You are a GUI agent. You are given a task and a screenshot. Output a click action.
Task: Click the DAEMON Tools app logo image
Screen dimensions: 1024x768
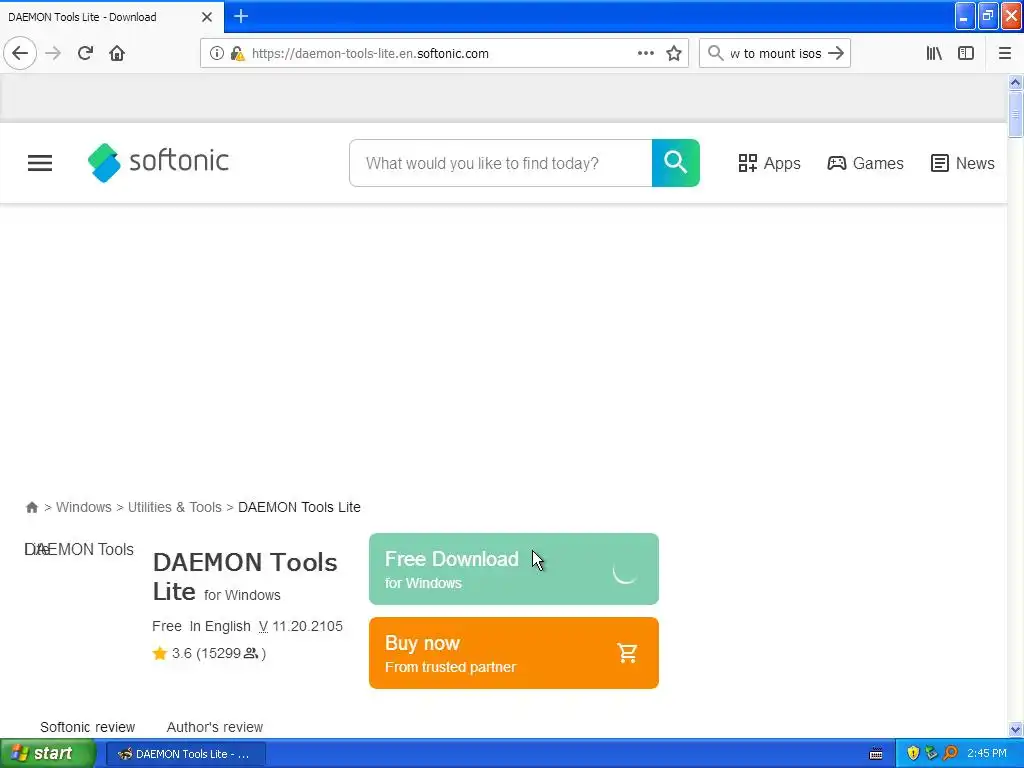79,549
